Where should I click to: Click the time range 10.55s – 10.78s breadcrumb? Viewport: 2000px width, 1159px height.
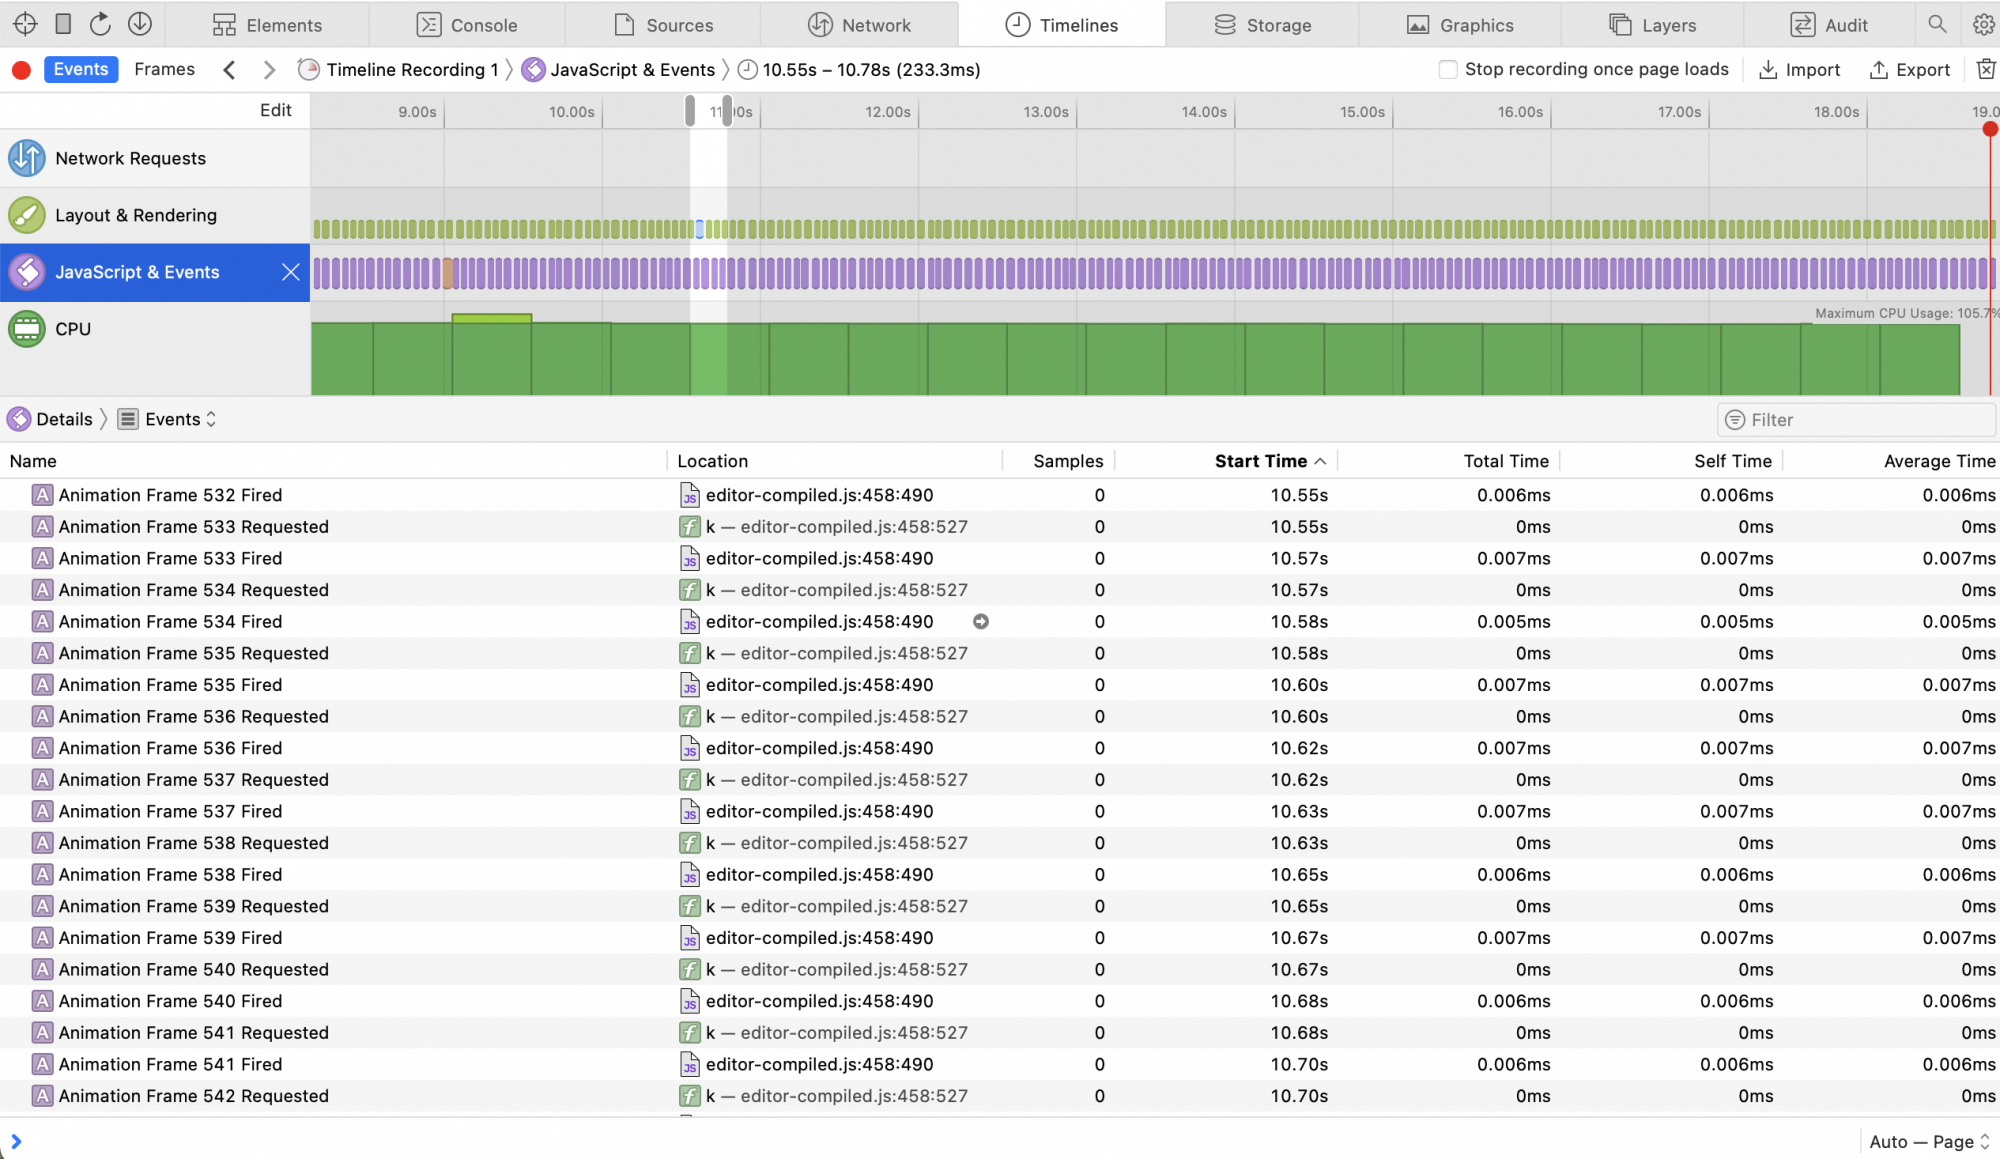(x=859, y=70)
